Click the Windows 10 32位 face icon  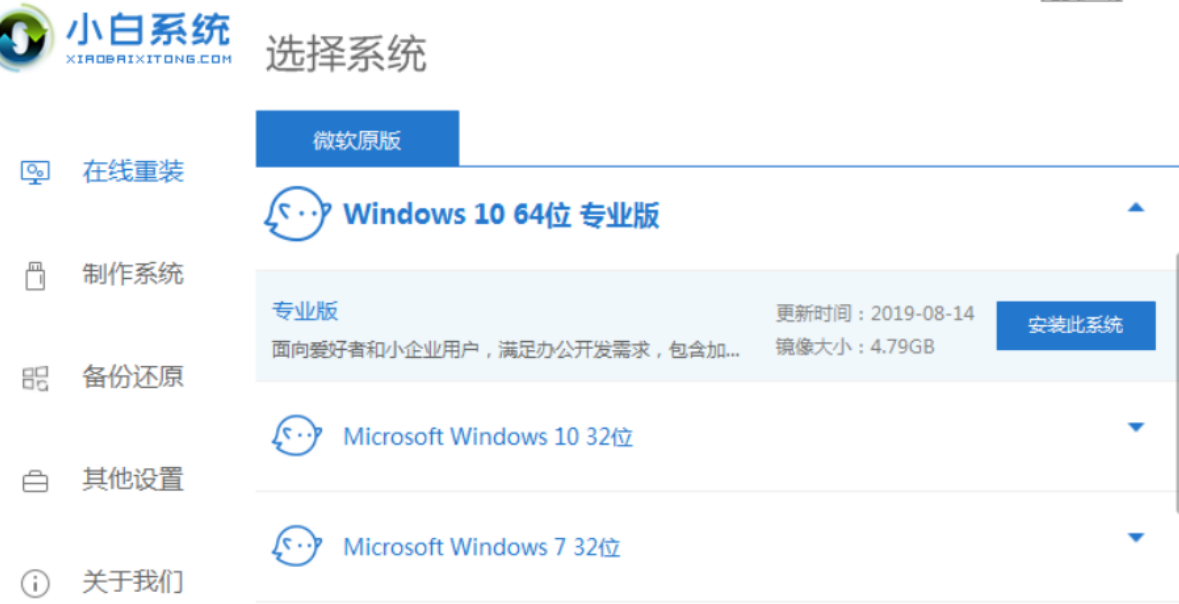click(296, 436)
